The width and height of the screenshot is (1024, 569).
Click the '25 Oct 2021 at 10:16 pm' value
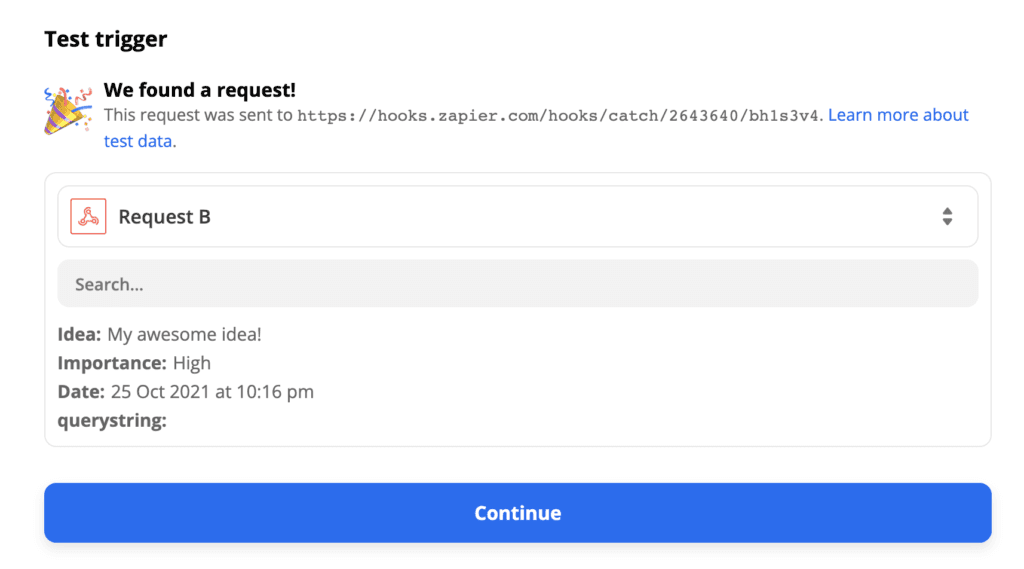pos(212,391)
